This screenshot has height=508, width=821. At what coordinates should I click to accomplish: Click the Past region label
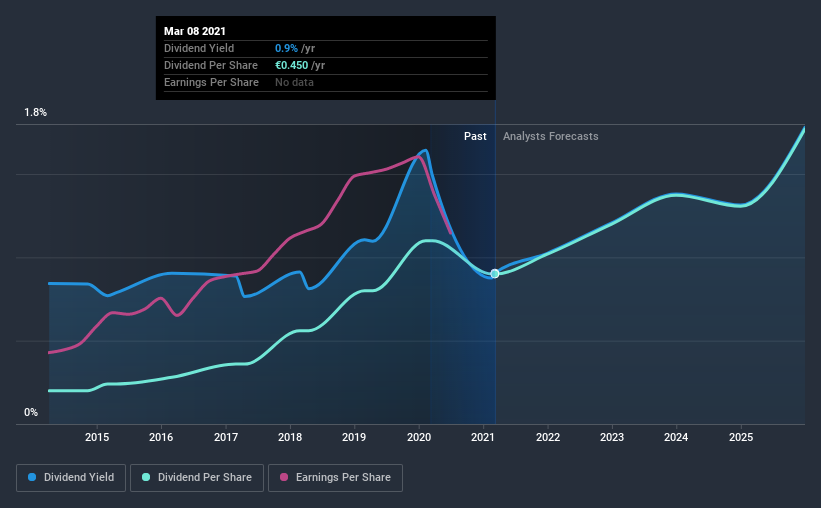[475, 136]
